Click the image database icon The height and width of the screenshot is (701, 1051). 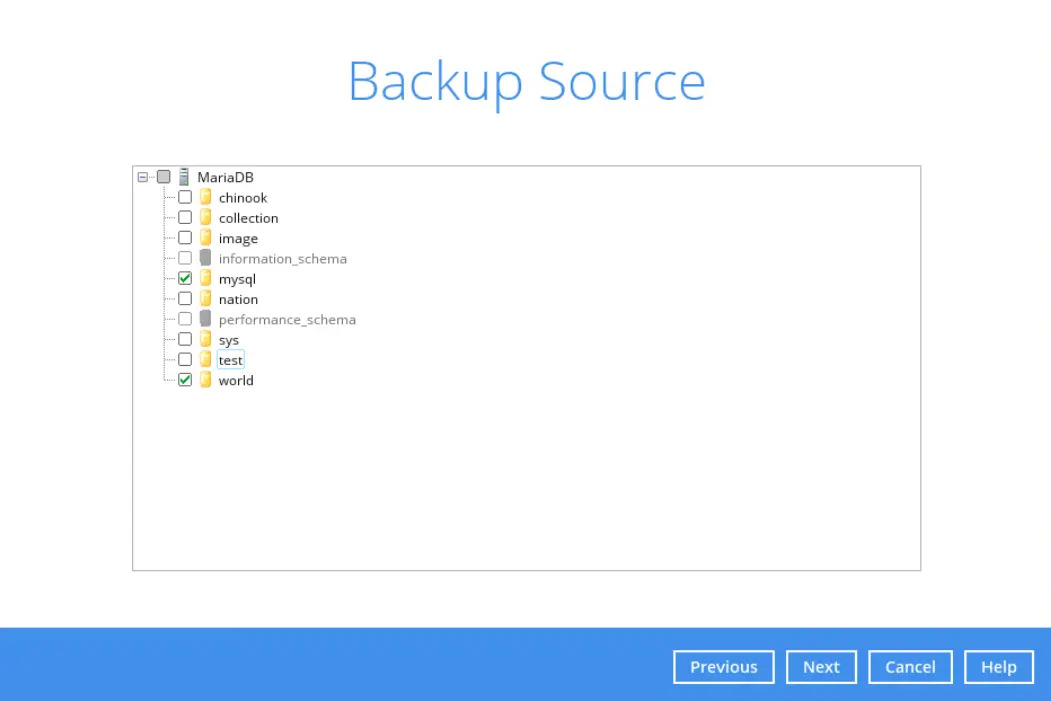(x=206, y=238)
